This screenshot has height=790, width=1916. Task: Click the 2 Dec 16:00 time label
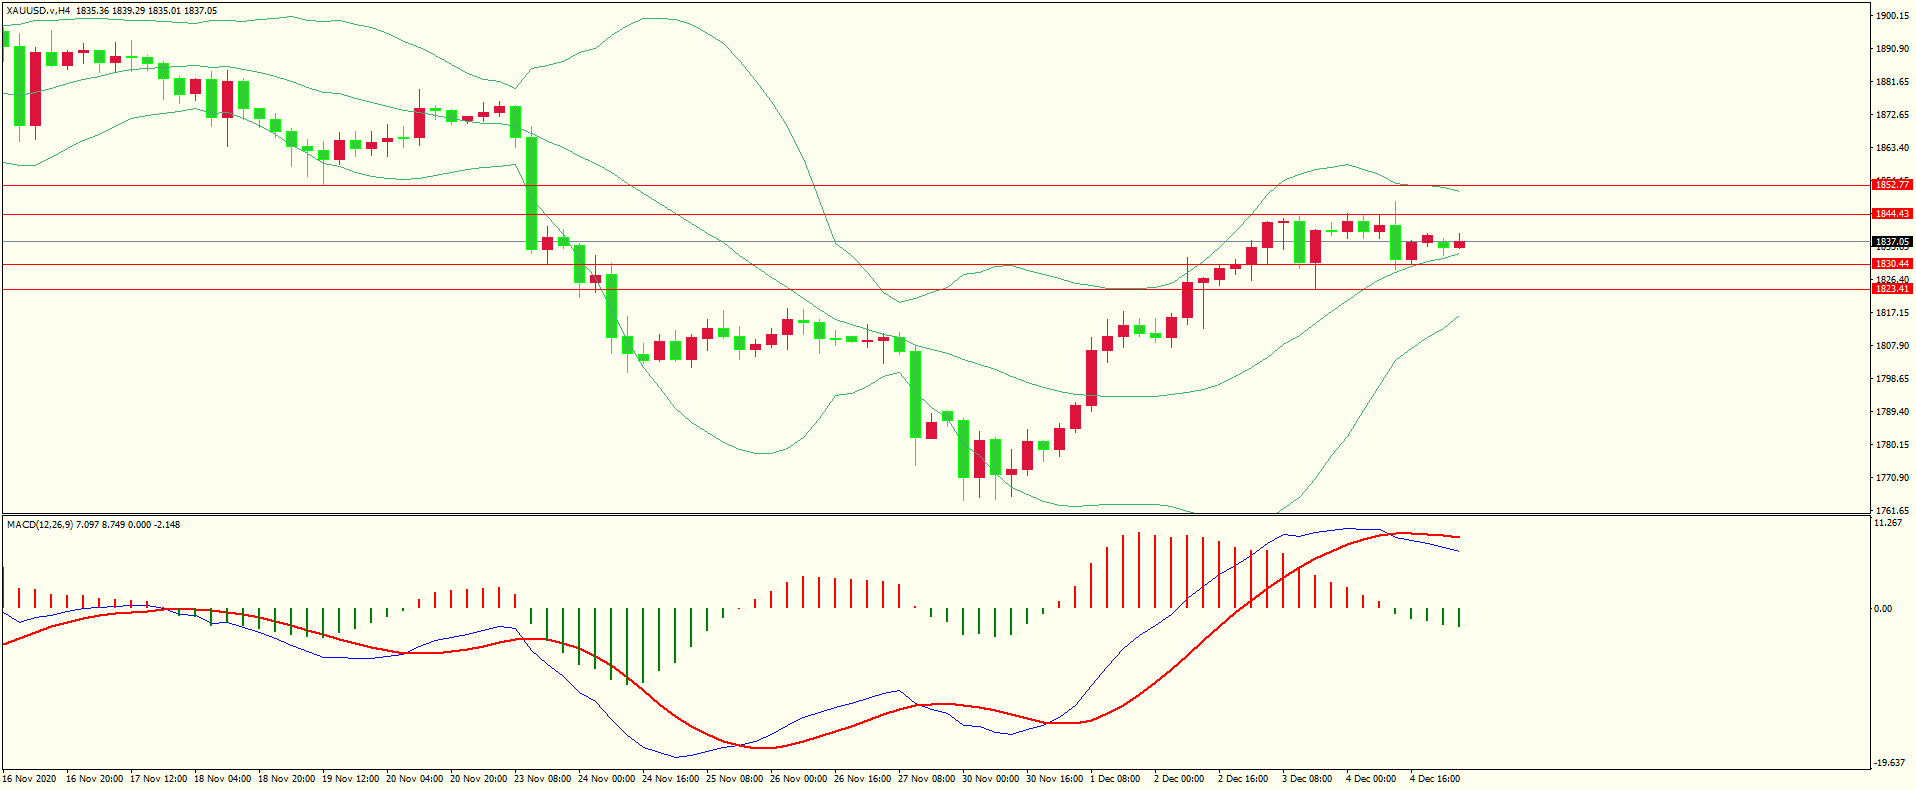pos(1243,779)
